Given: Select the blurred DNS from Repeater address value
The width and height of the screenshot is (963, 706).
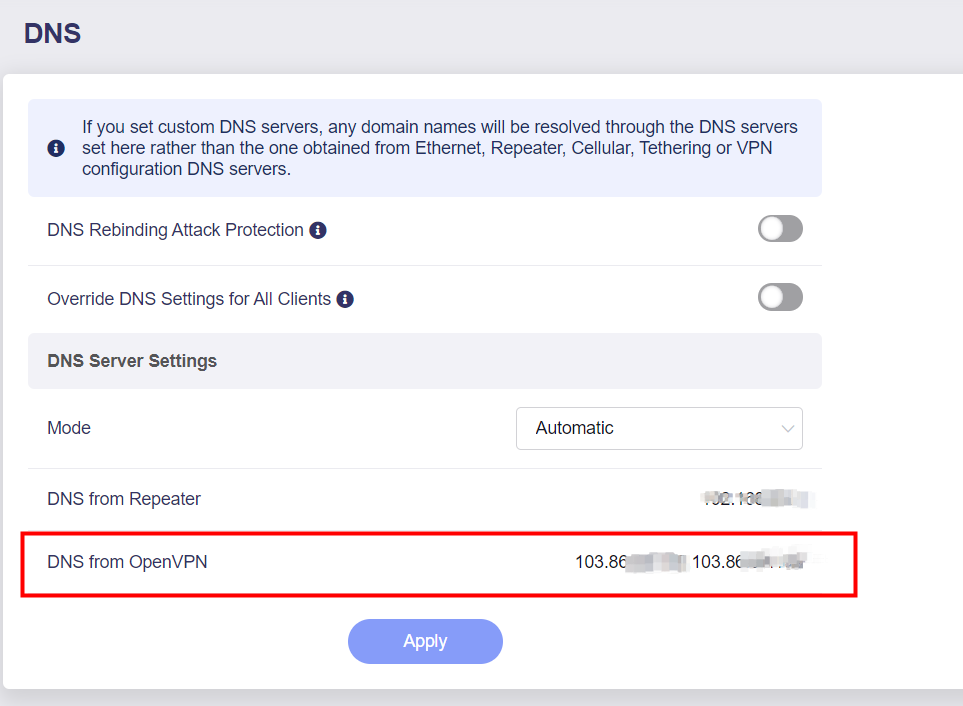Looking at the screenshot, I should [x=757, y=499].
